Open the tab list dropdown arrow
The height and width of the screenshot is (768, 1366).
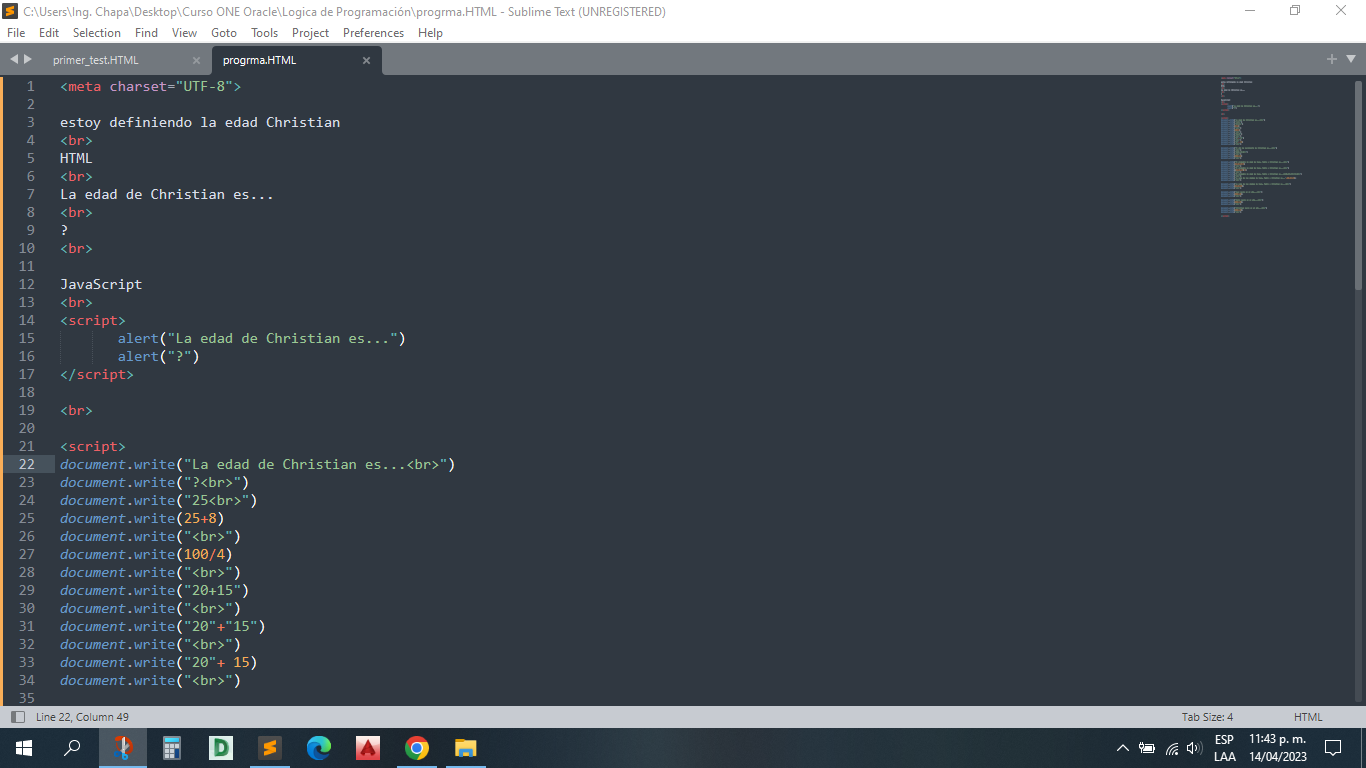(x=1349, y=60)
